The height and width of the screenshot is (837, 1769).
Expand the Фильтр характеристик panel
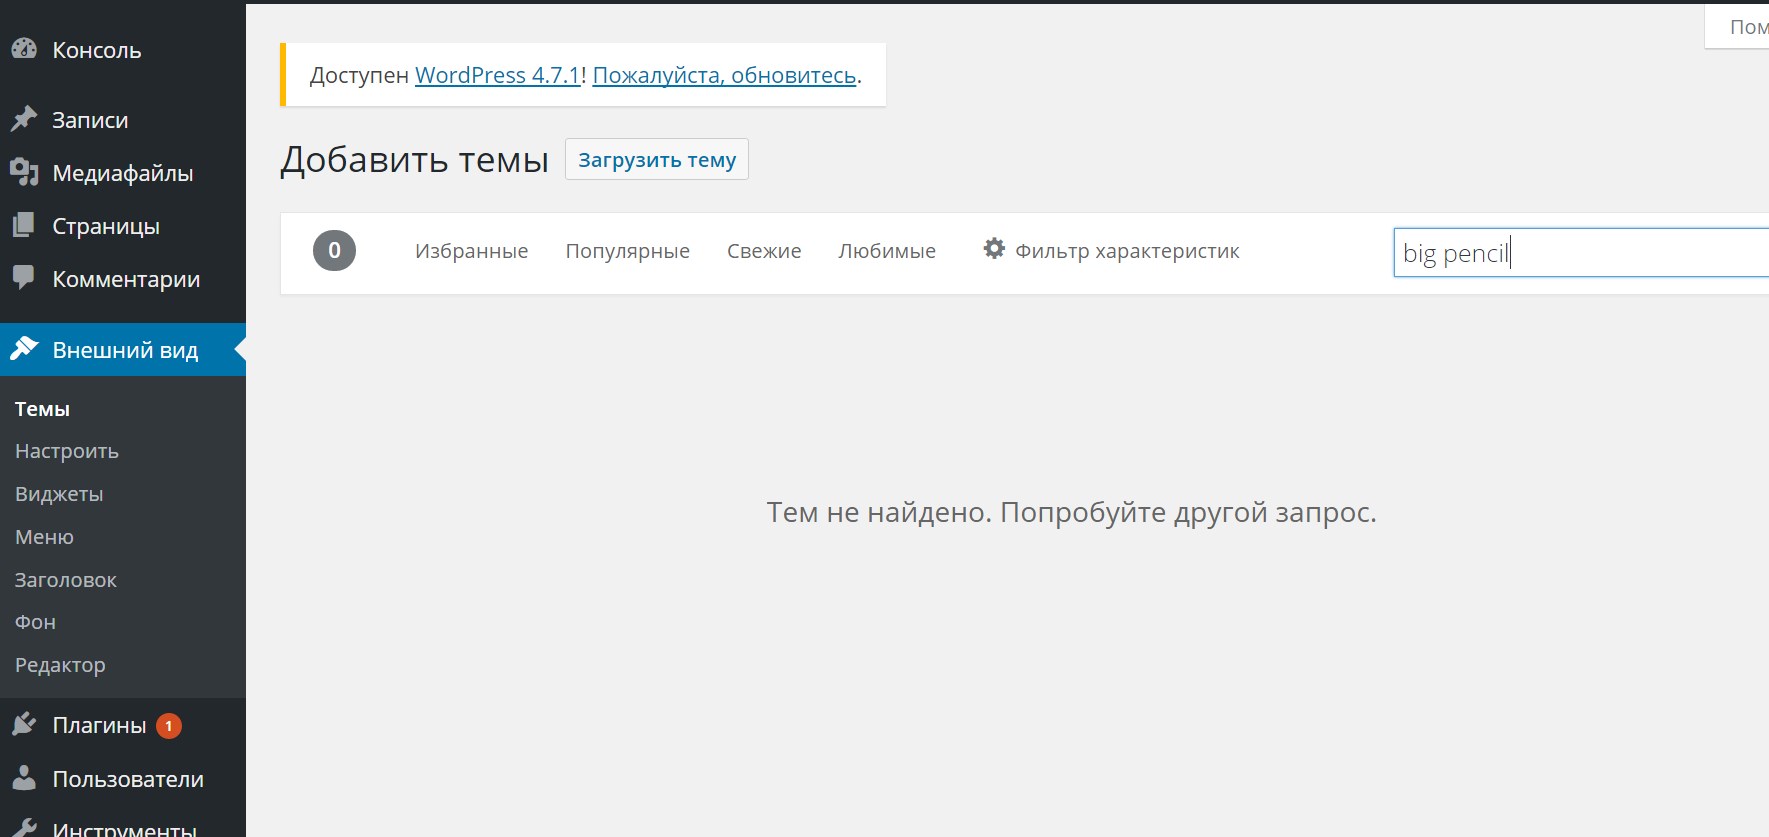[1111, 251]
